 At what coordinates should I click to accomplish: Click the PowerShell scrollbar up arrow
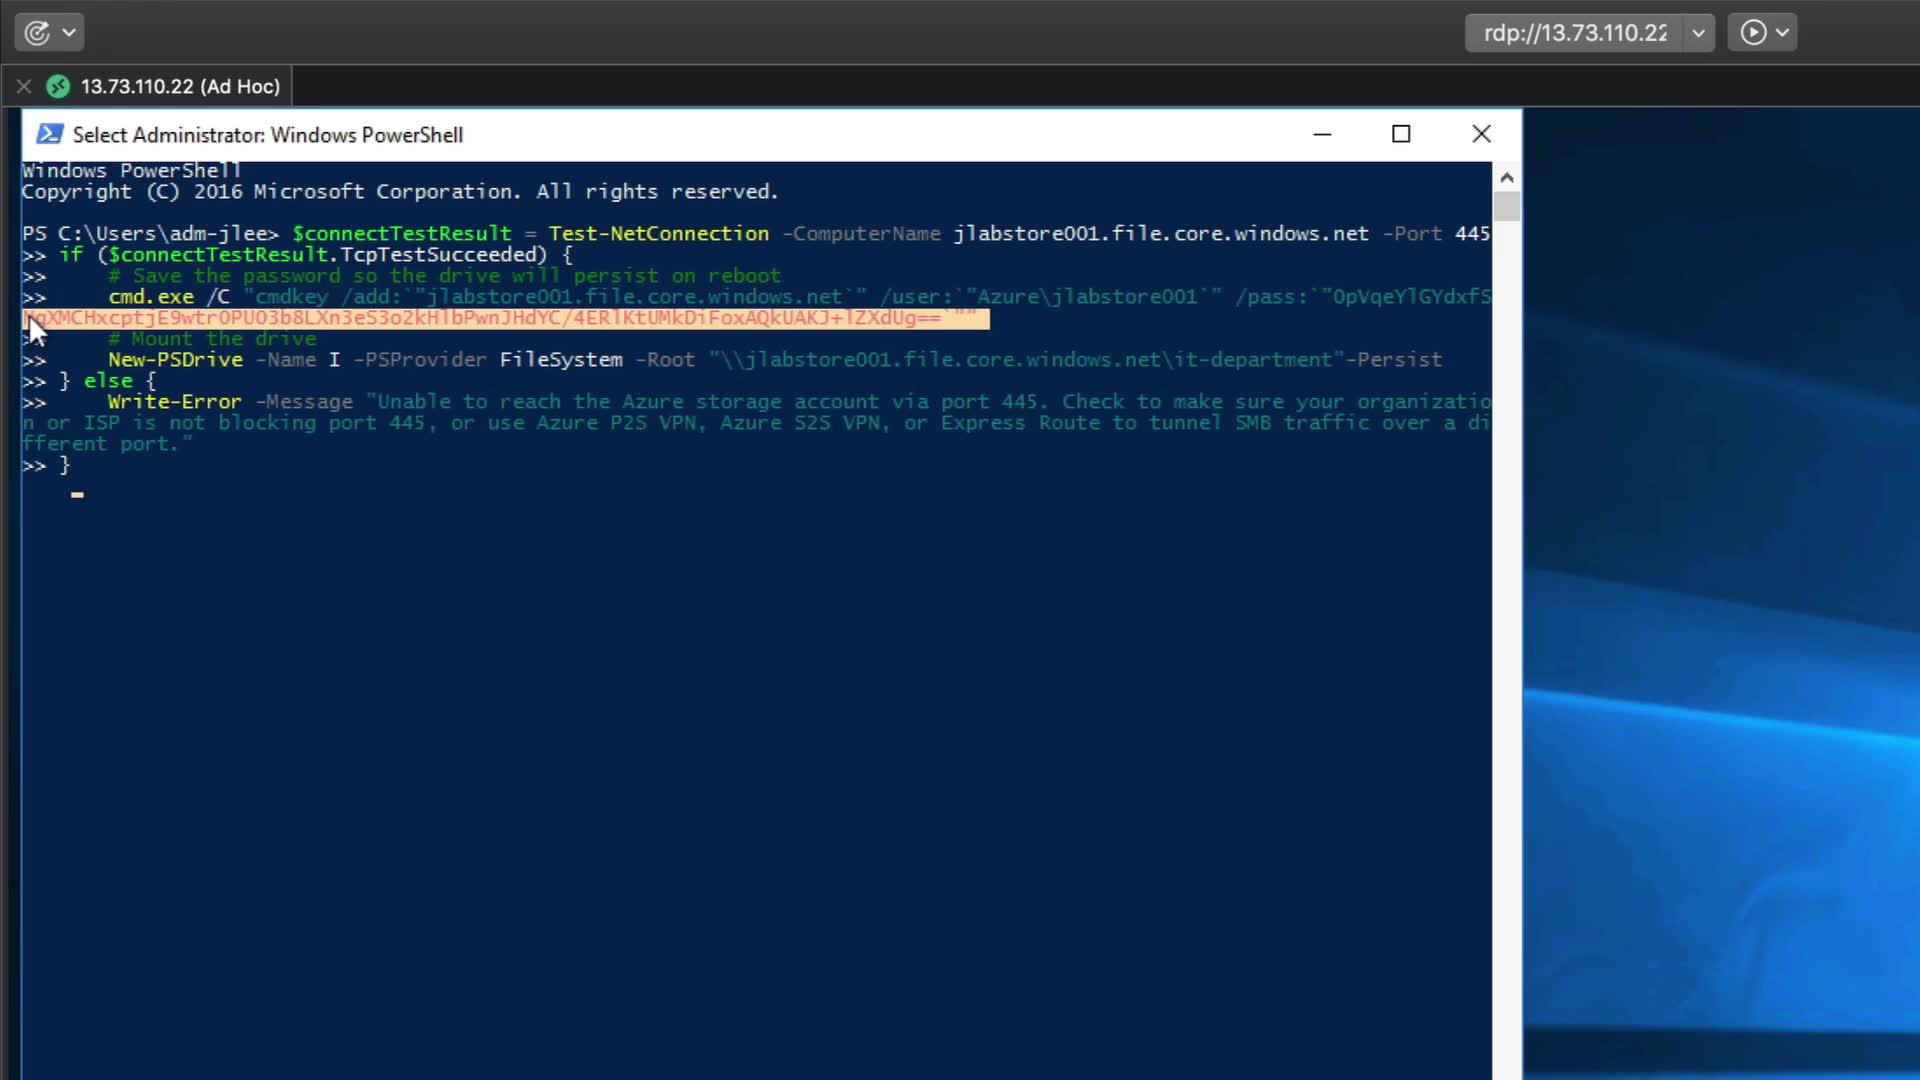tap(1507, 177)
